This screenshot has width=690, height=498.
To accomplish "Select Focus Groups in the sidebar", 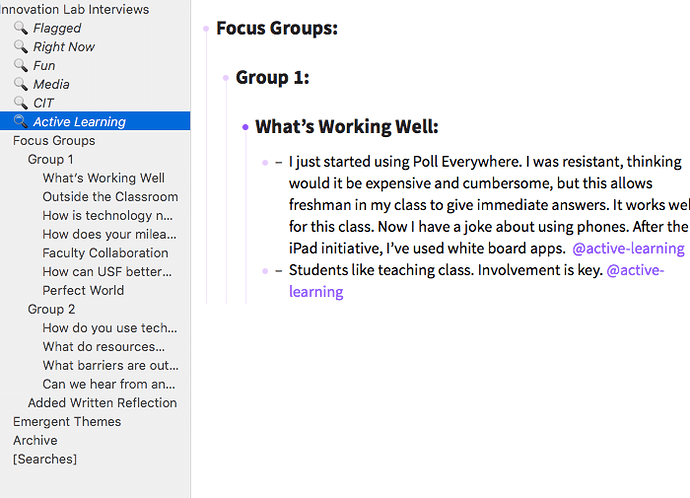I will point(54,140).
